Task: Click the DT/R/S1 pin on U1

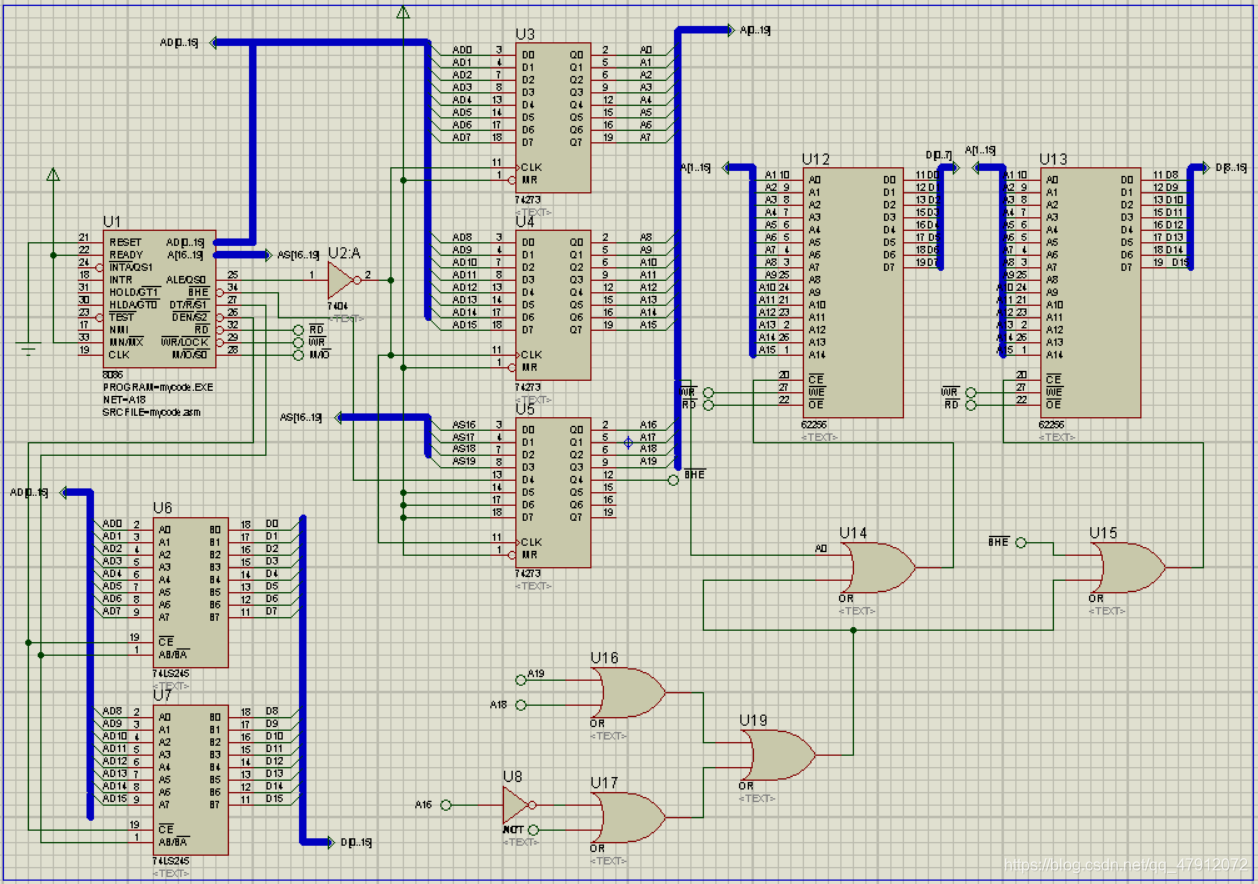Action: pos(188,304)
